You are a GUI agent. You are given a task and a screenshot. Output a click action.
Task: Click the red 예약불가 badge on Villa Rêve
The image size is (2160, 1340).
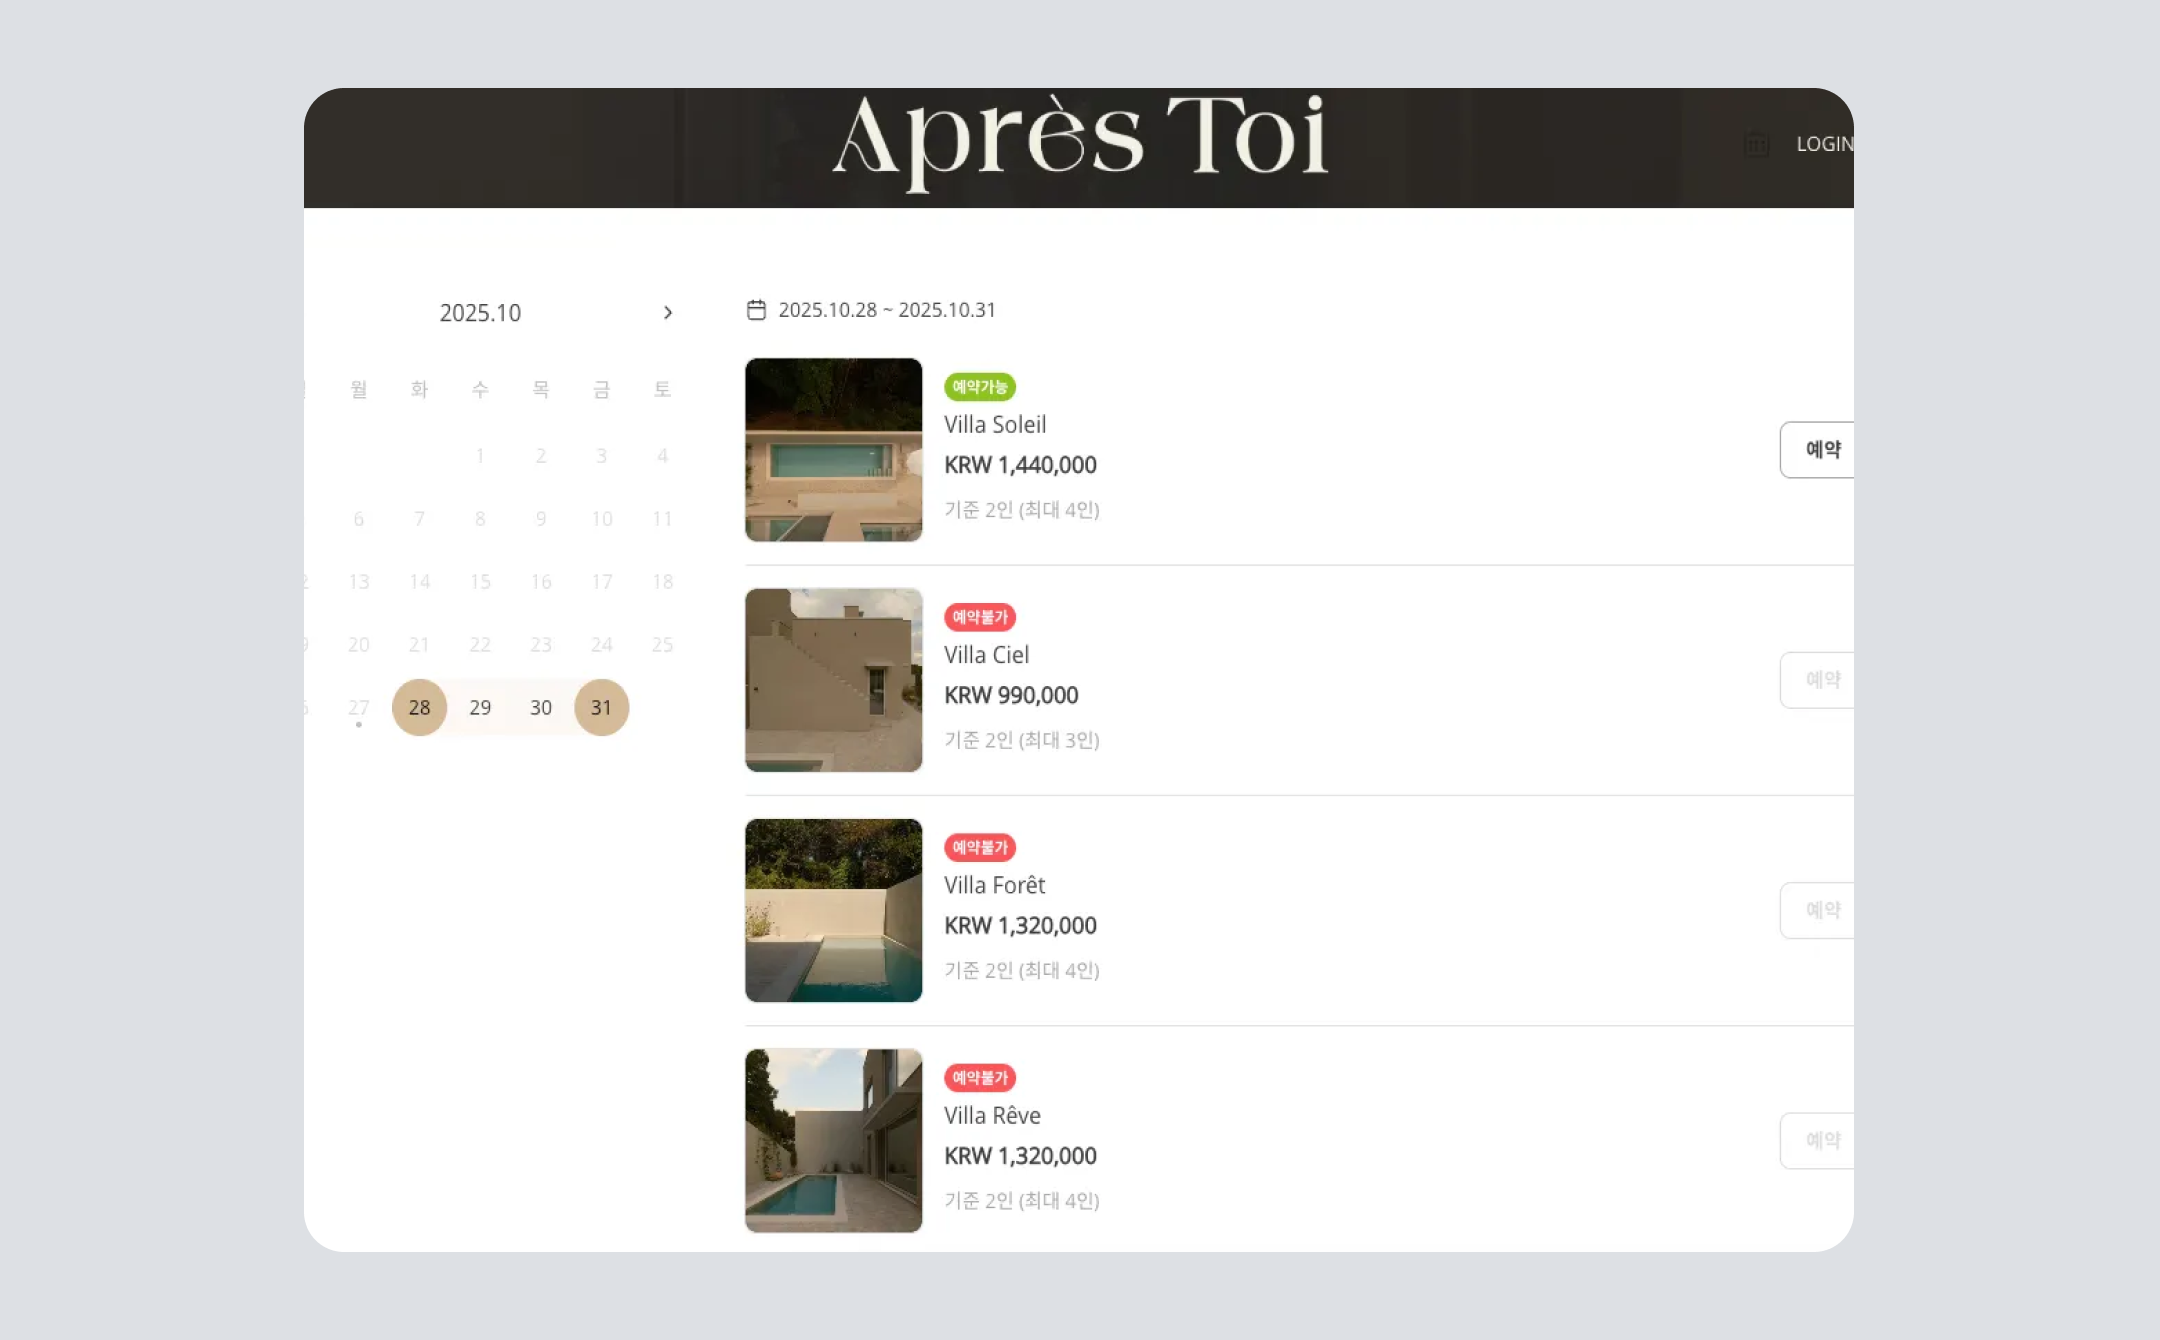pos(980,1077)
